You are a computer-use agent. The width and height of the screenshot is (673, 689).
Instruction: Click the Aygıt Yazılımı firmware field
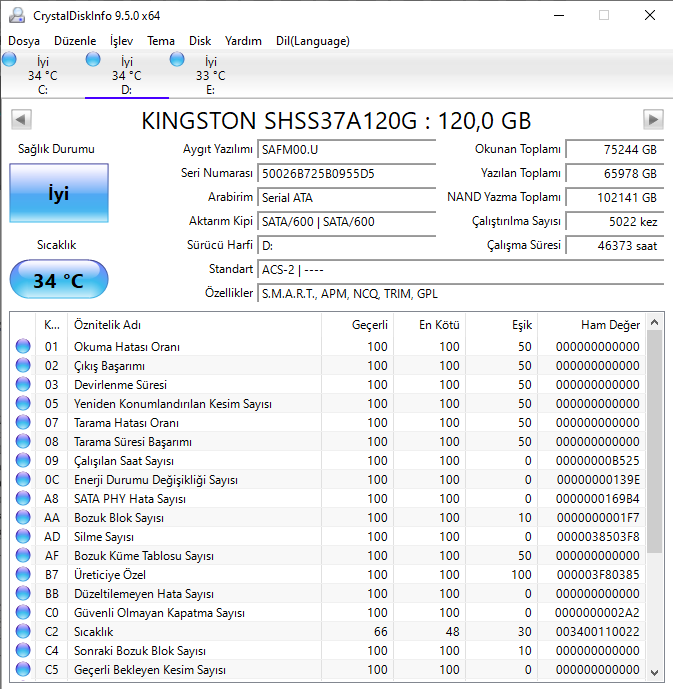click(346, 149)
